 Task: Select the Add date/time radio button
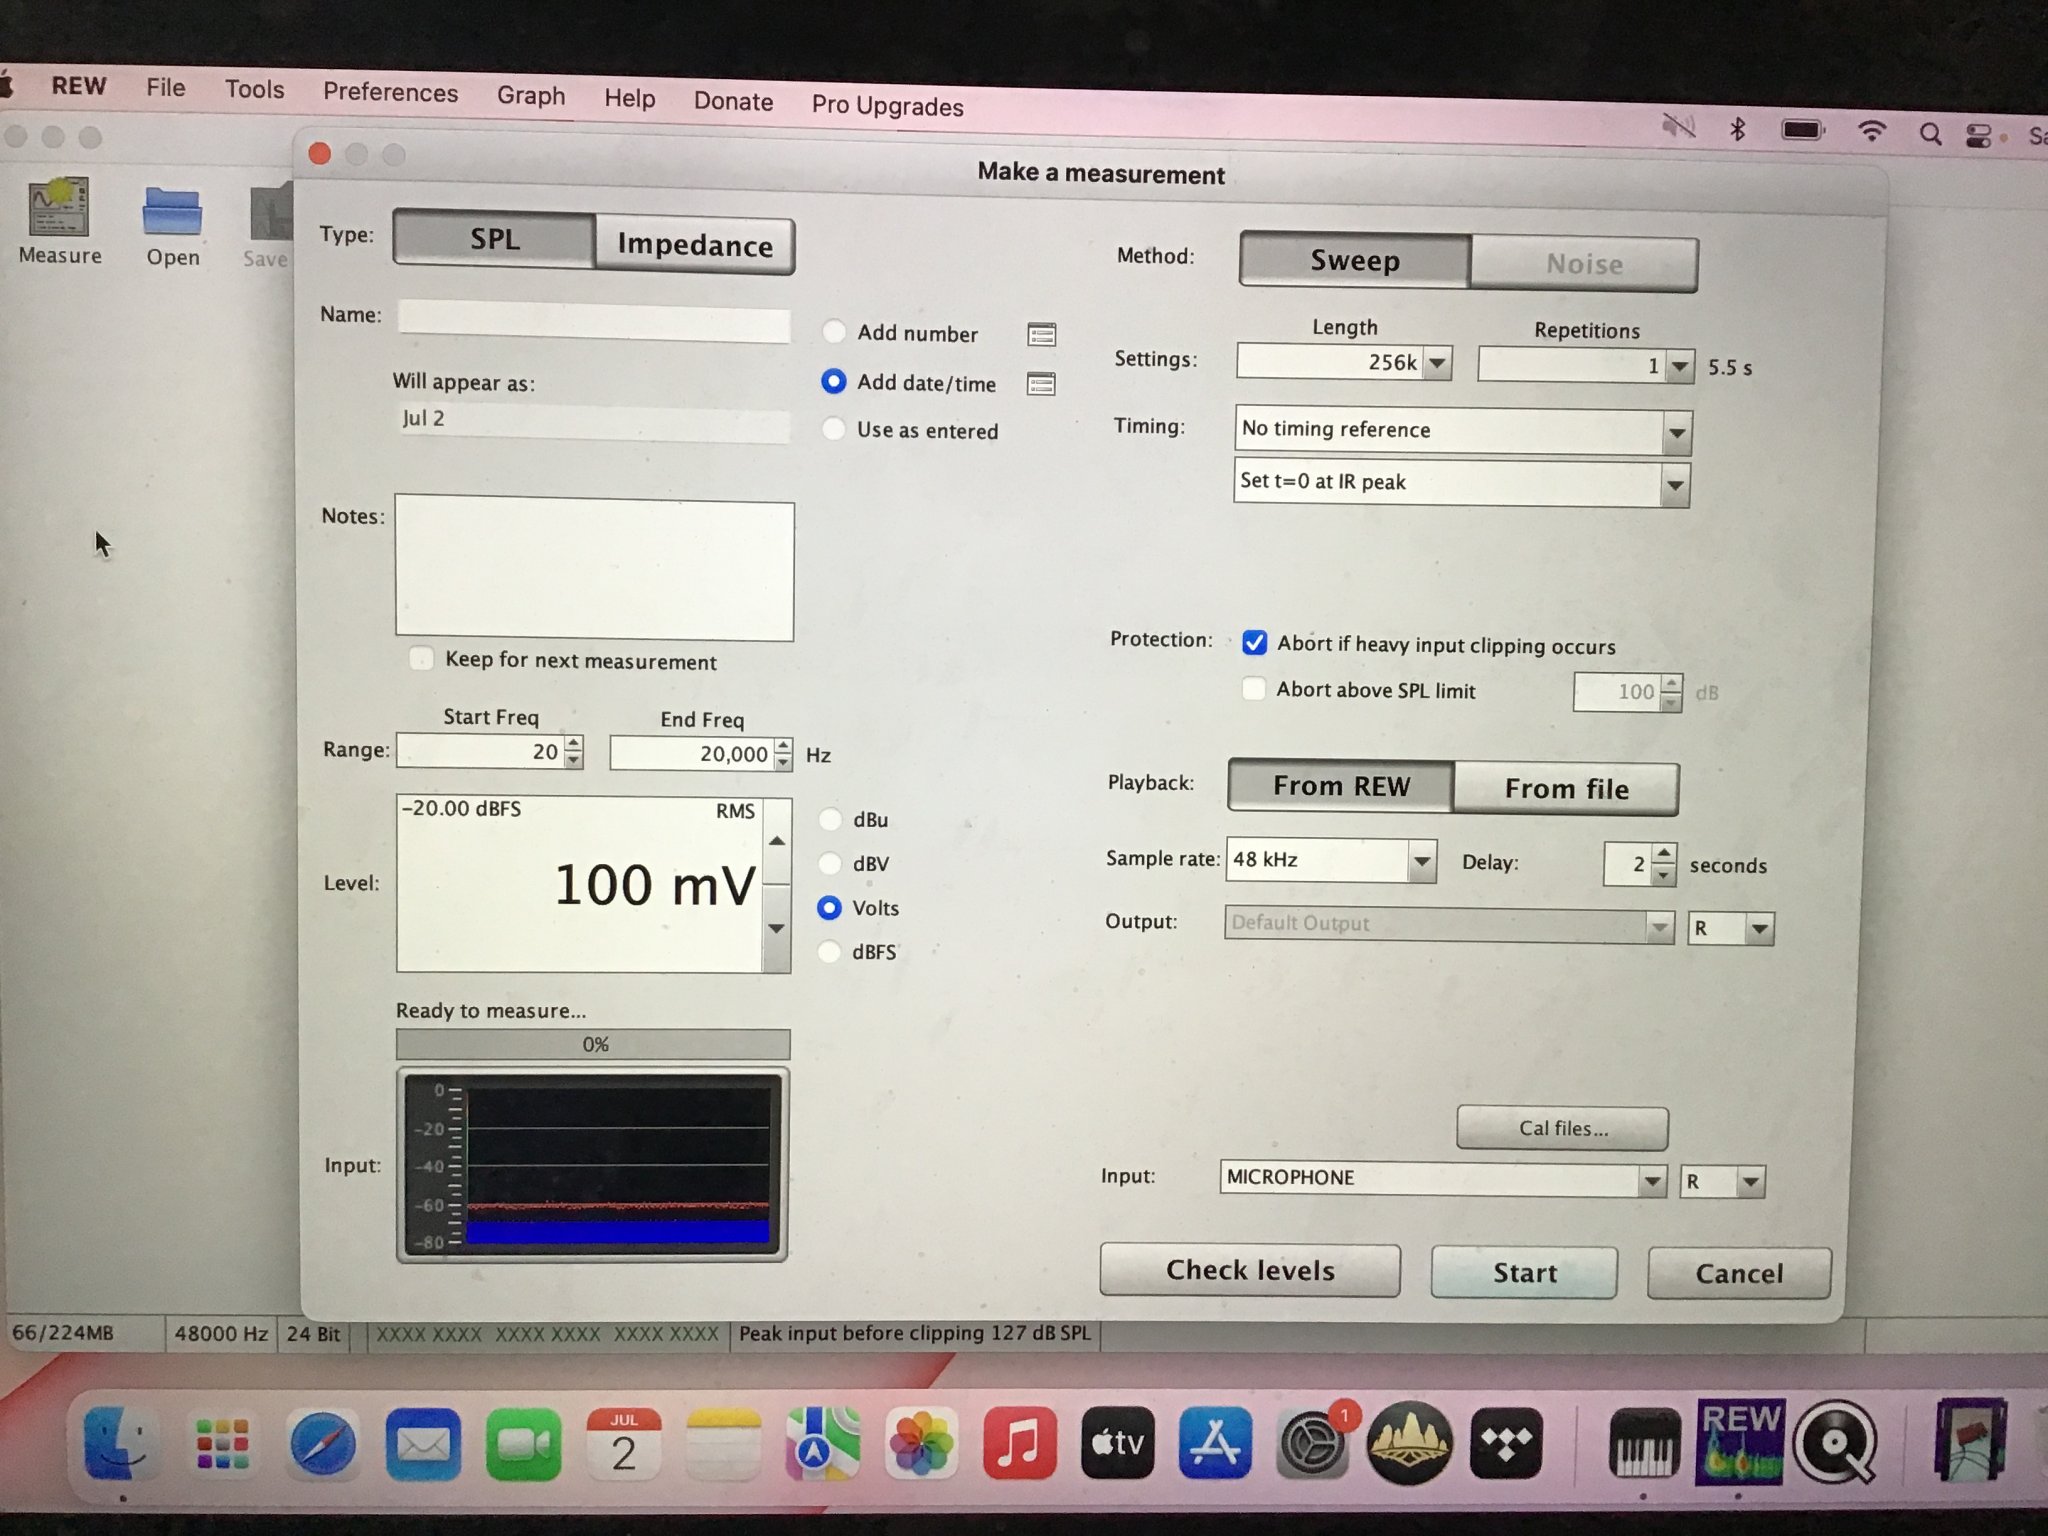[833, 381]
